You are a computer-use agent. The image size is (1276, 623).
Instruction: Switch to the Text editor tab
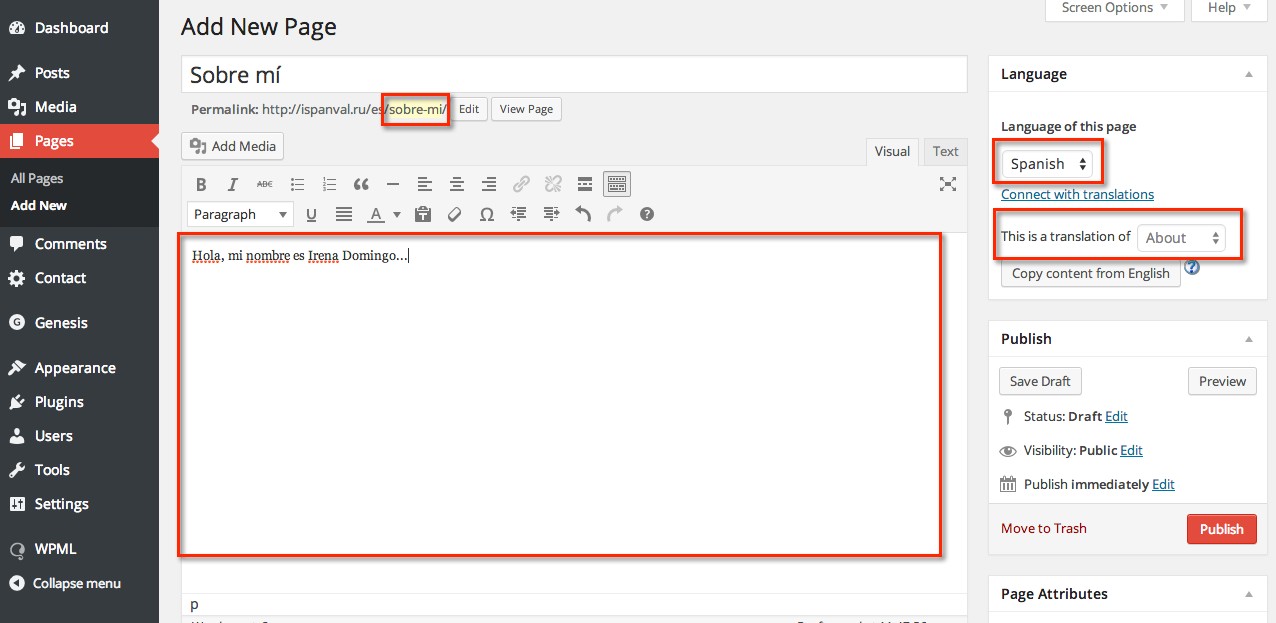coord(945,151)
